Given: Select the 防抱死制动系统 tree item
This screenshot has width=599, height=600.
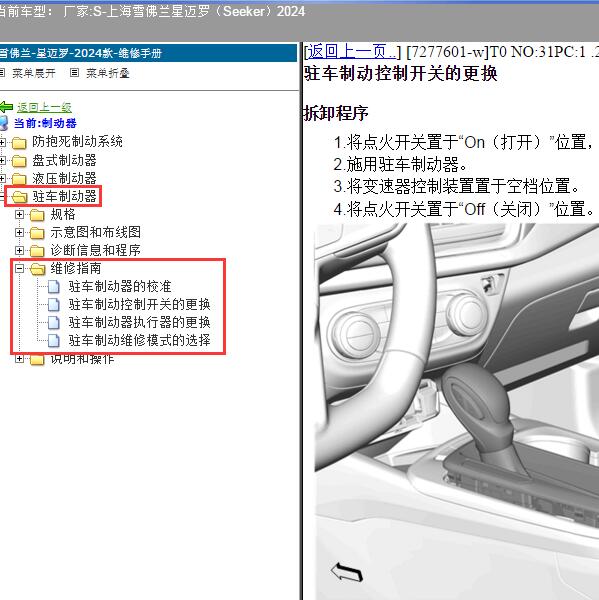Looking at the screenshot, I should tap(77, 142).
